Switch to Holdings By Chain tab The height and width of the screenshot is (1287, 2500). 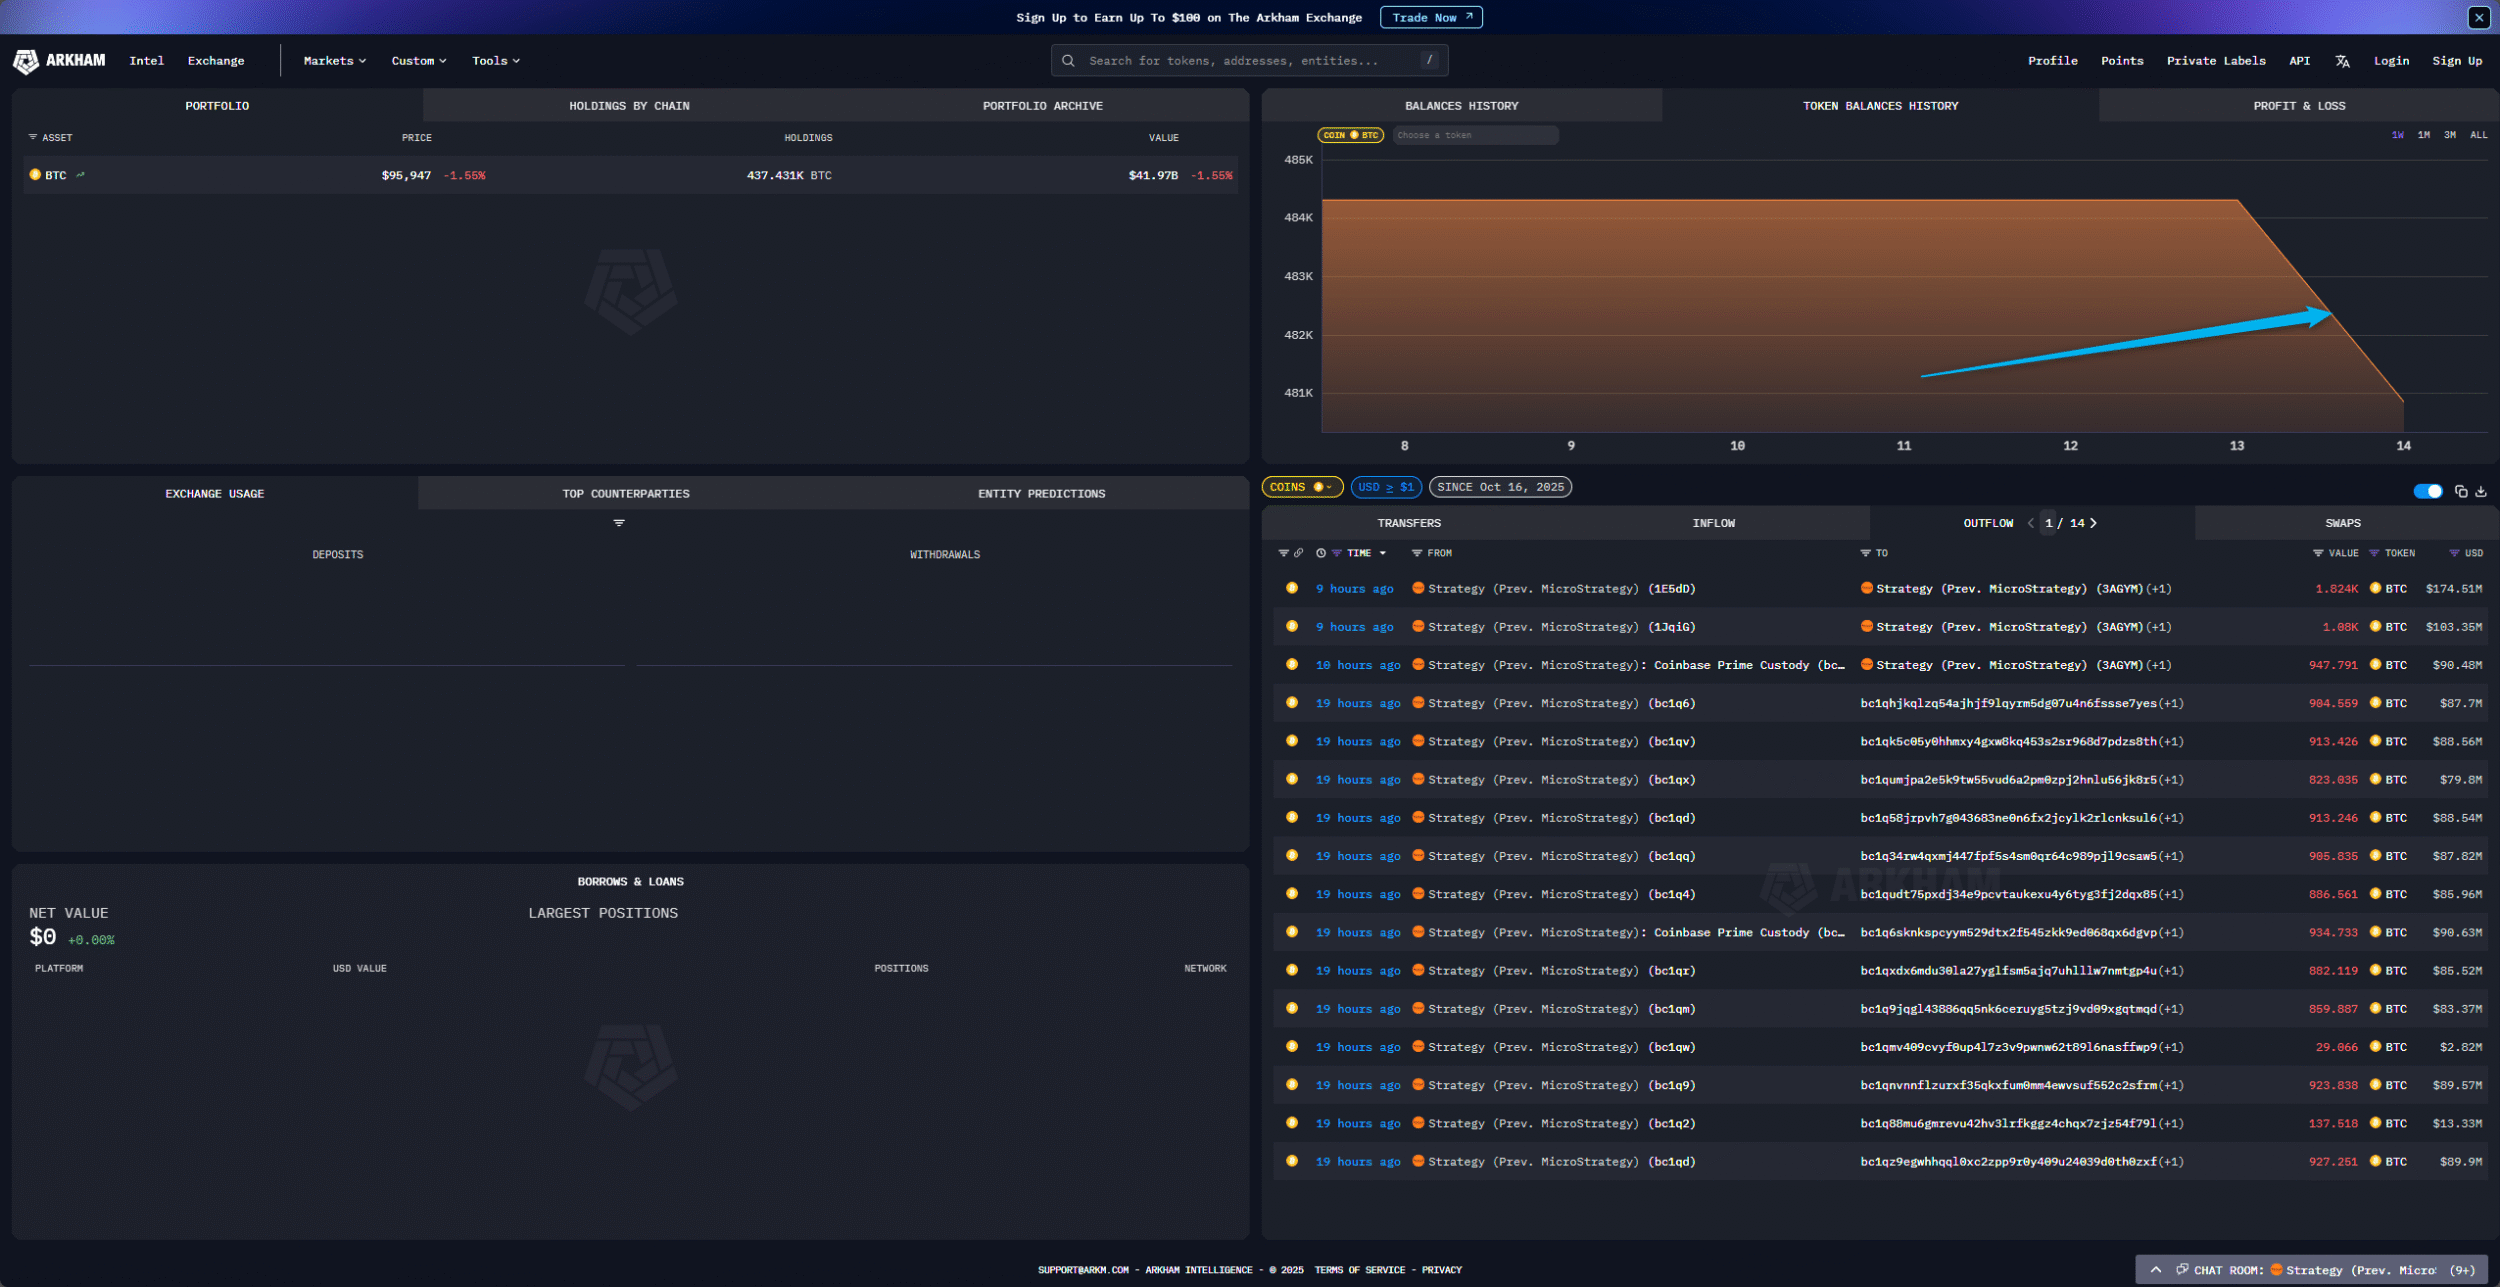tap(629, 106)
